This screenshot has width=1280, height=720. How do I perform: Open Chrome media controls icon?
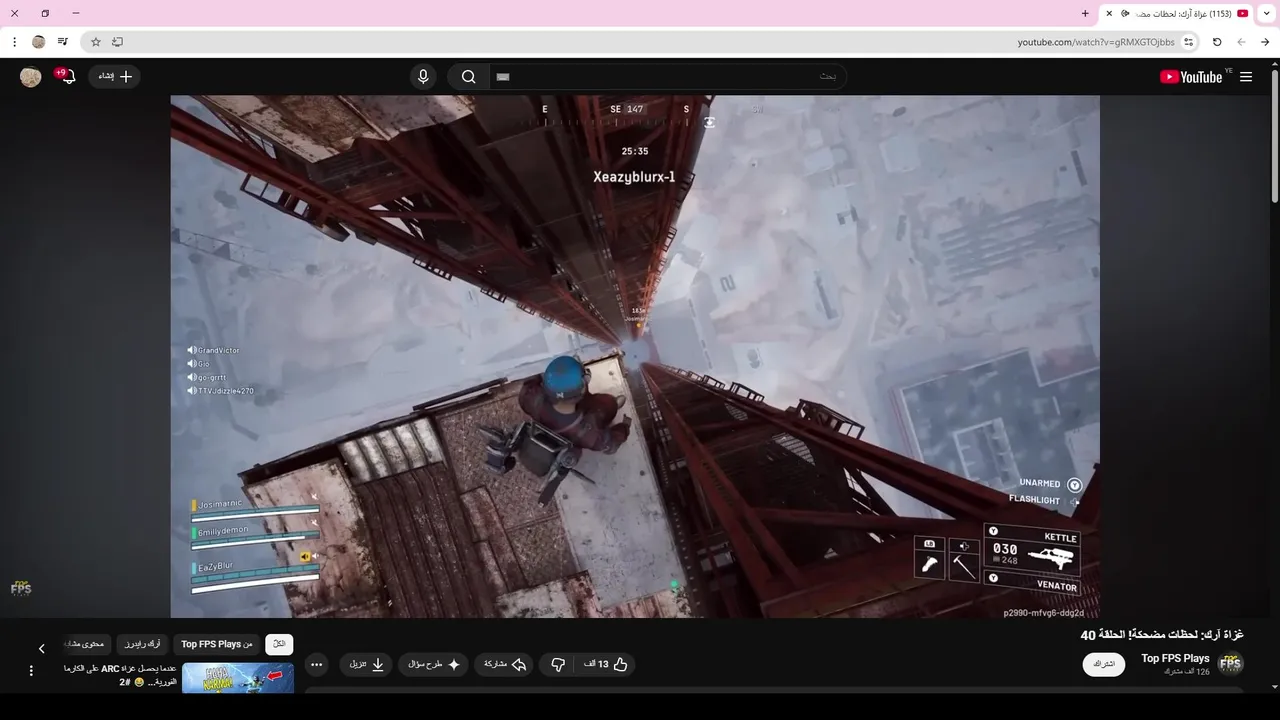[63, 42]
